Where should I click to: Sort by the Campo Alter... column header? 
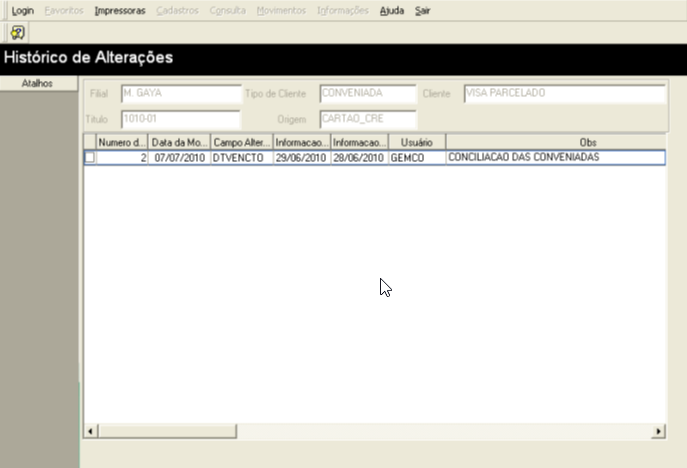(x=242, y=142)
